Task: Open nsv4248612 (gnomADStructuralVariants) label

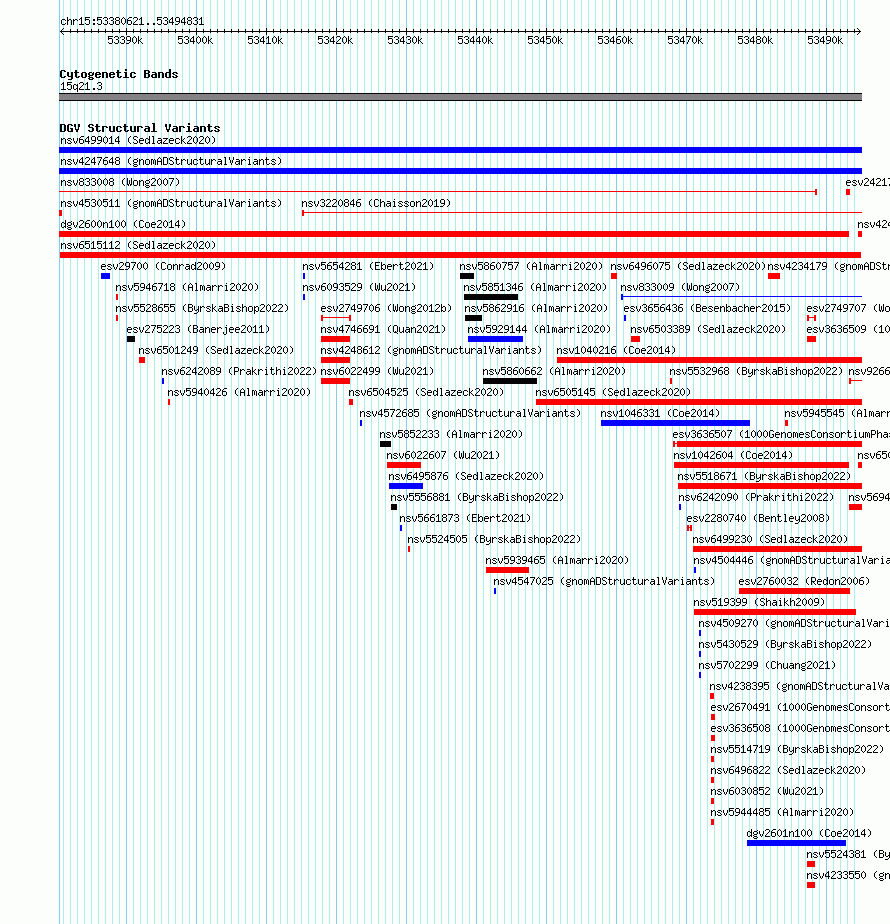Action: point(431,350)
